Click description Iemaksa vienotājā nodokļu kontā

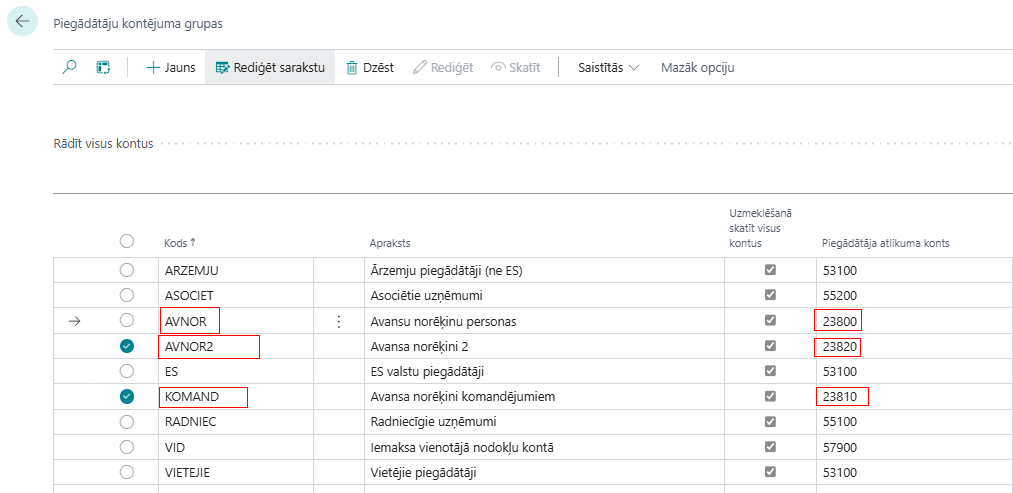(x=461, y=447)
